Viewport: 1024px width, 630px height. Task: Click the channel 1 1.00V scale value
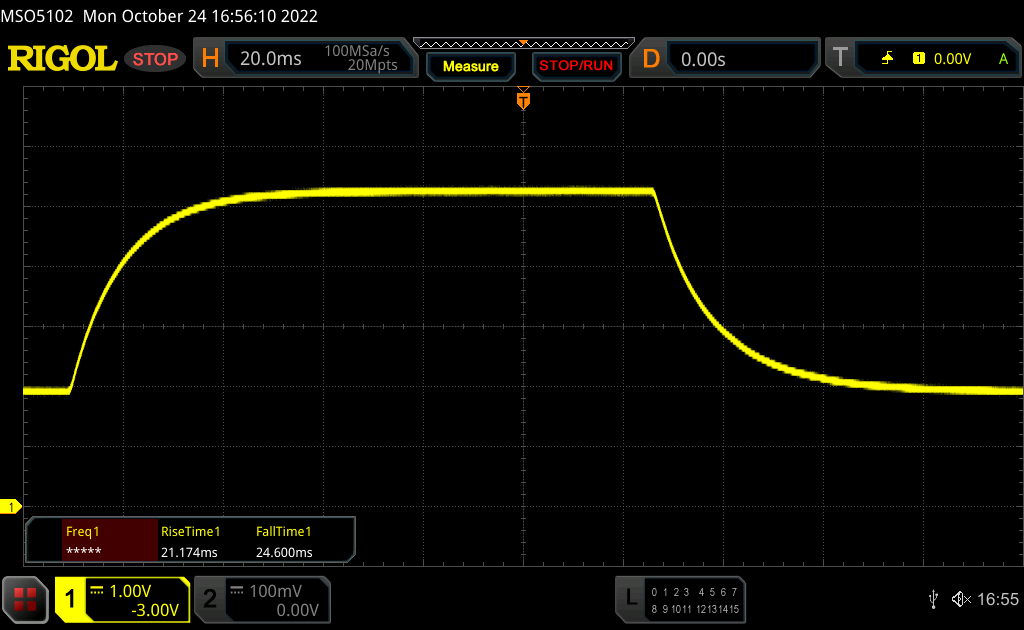coord(130,591)
